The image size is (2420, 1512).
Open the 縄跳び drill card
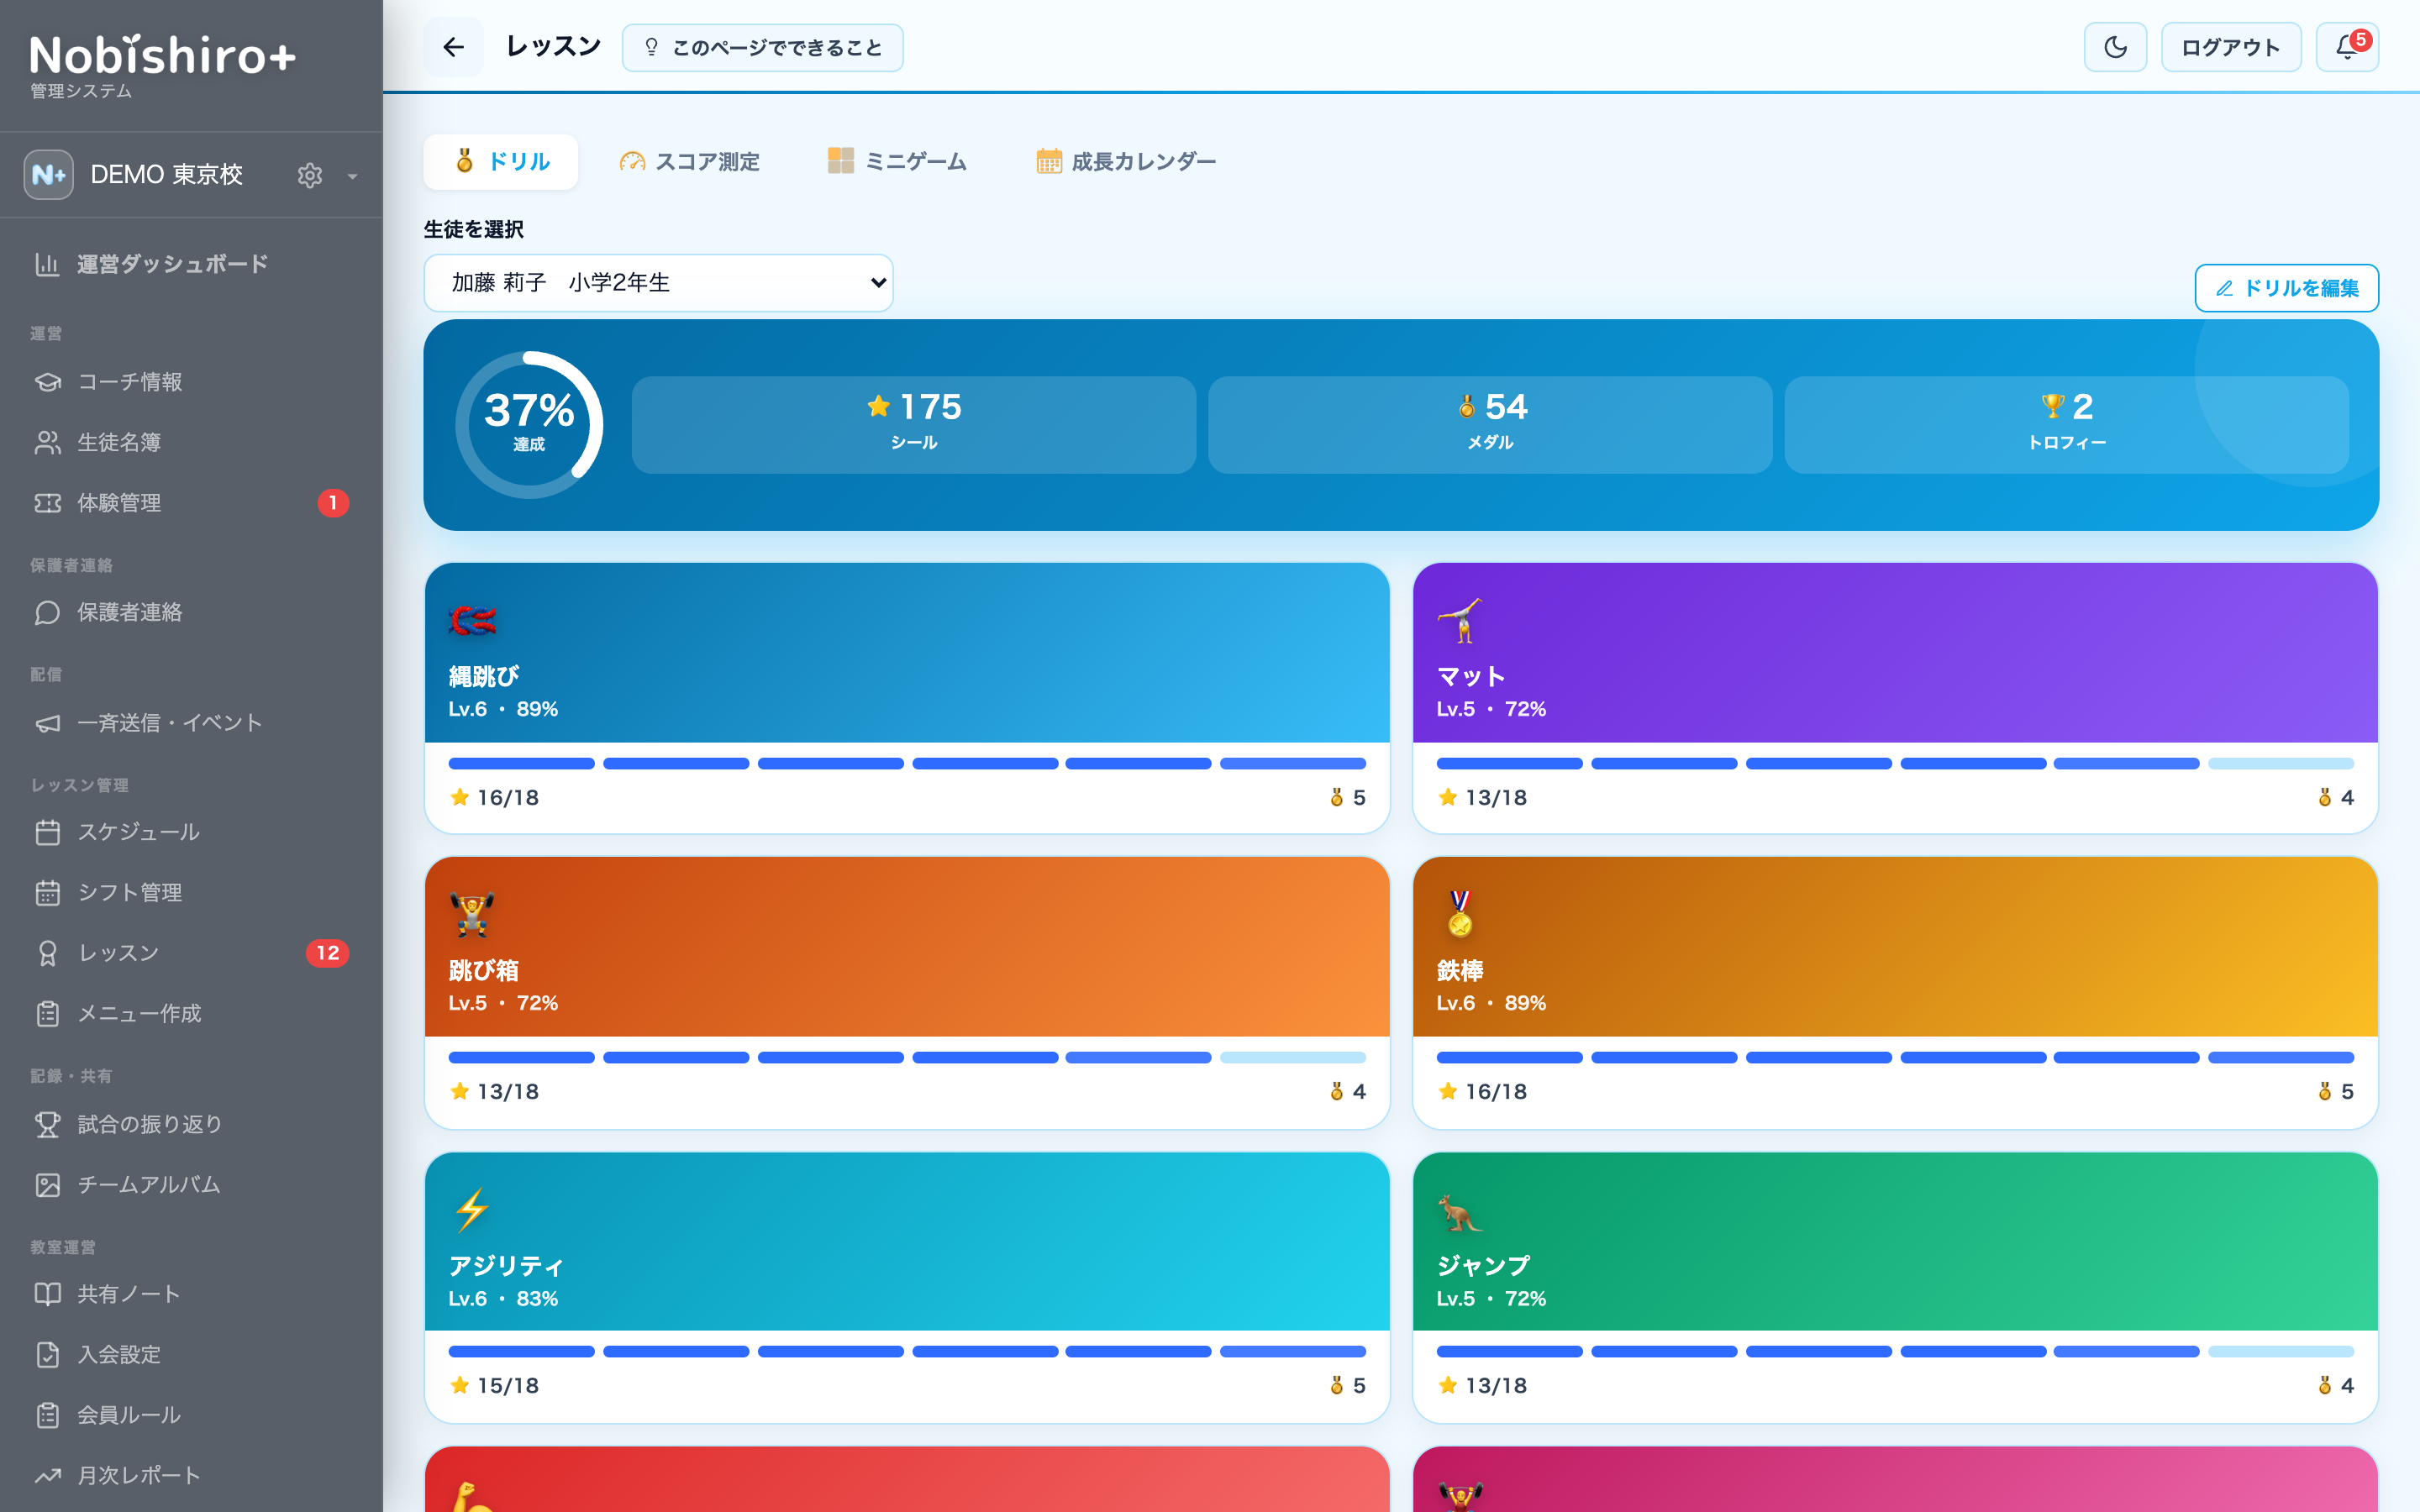(907, 697)
